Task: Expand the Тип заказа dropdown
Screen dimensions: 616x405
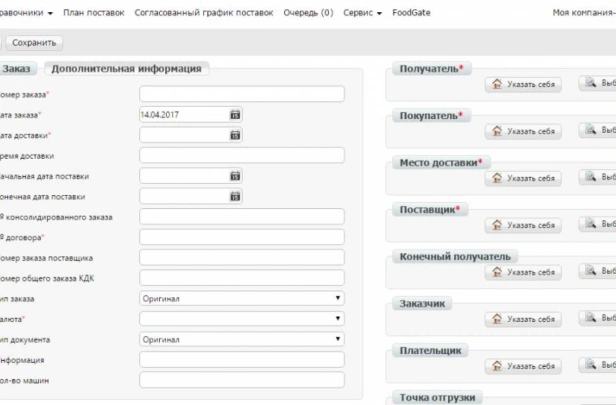Action: [242, 299]
